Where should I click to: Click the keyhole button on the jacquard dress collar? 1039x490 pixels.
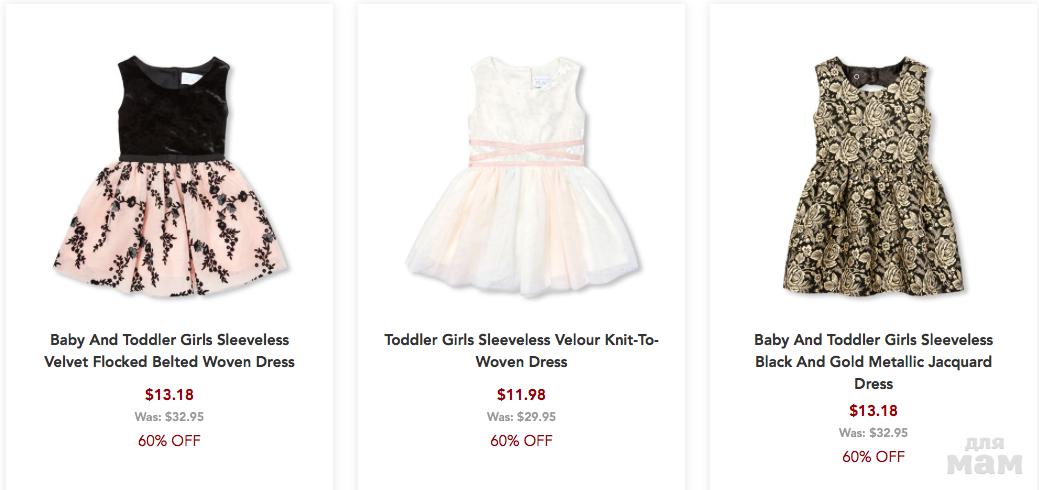[x=856, y=75]
